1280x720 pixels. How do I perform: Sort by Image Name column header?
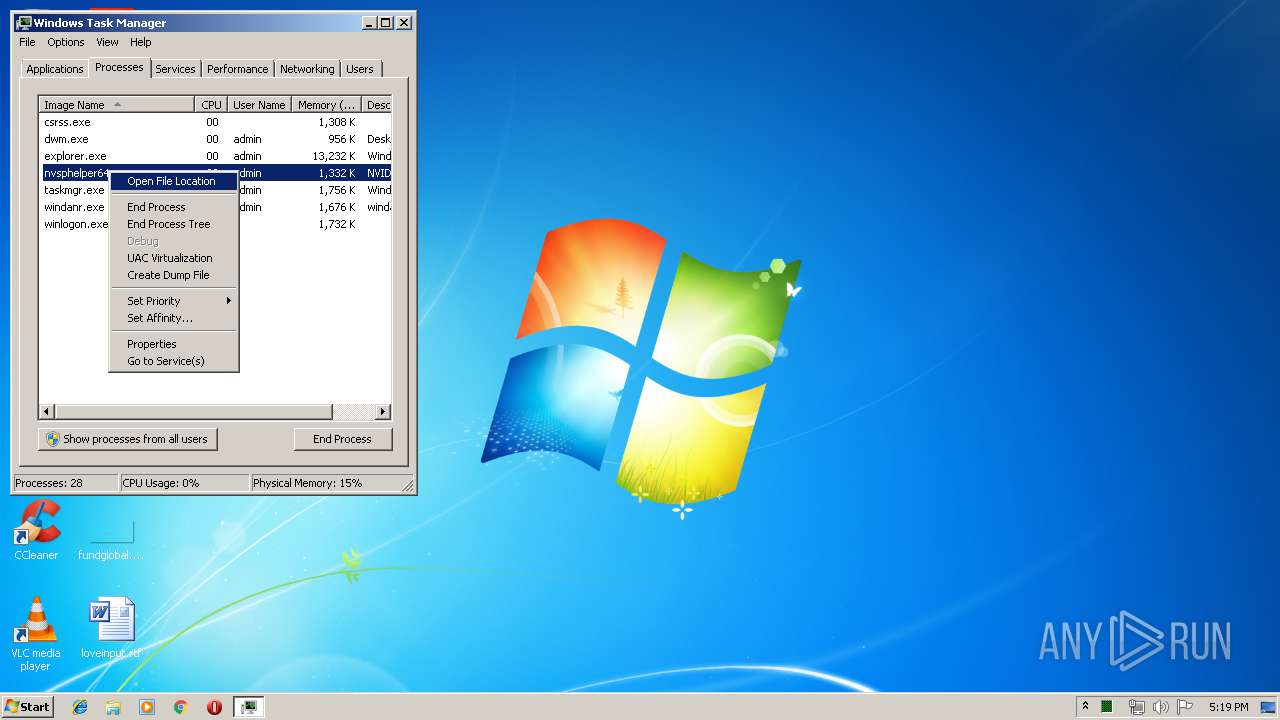(x=117, y=105)
